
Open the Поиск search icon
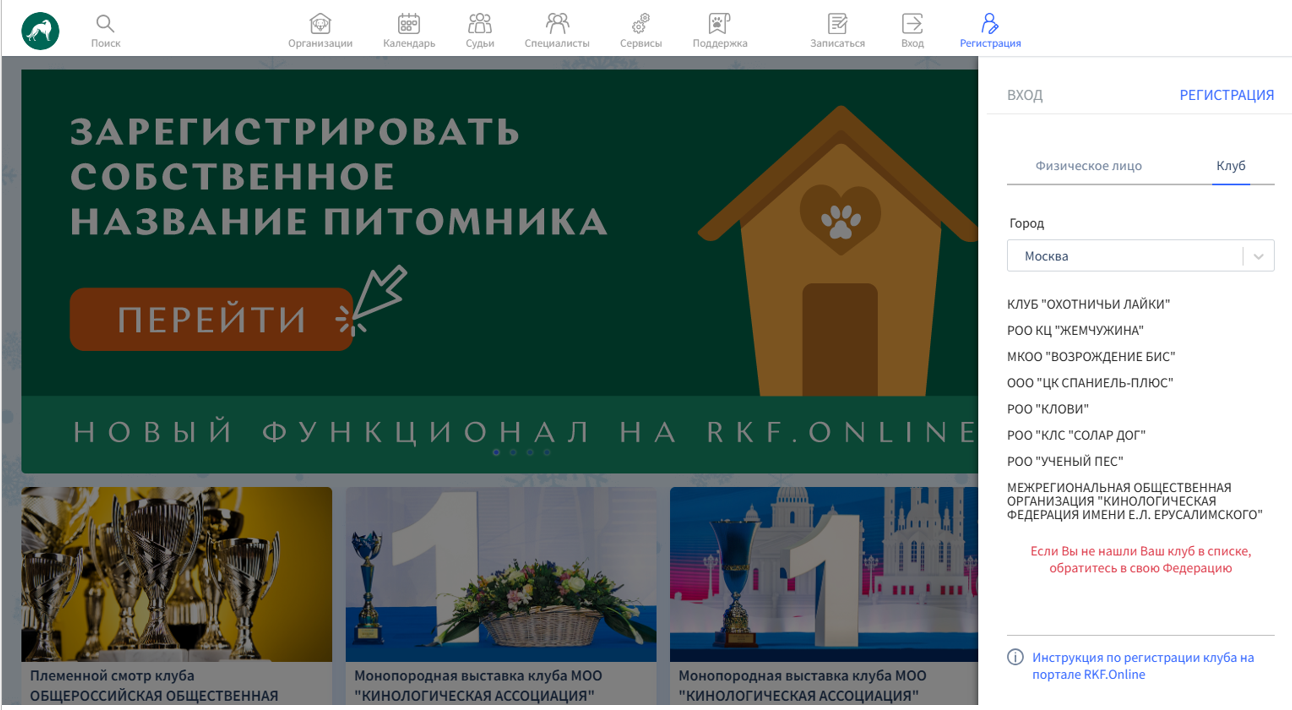pyautogui.click(x=105, y=24)
